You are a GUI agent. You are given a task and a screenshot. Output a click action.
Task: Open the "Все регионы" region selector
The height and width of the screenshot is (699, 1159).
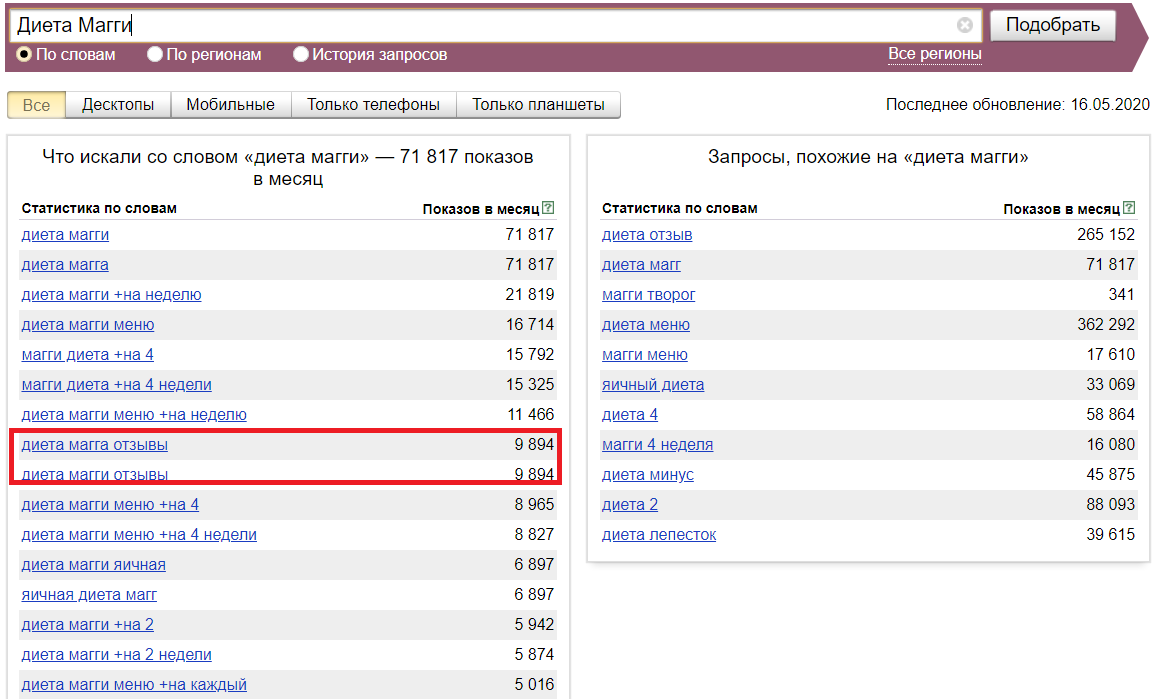coord(935,55)
